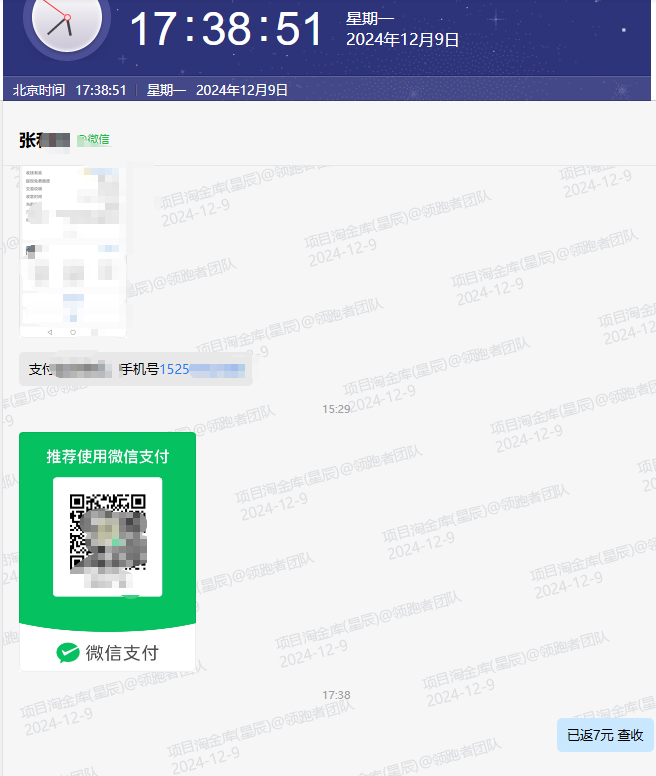This screenshot has height=776, width=656.
Task: Click the 星期一 label beside the large clock
Action: pos(370,19)
